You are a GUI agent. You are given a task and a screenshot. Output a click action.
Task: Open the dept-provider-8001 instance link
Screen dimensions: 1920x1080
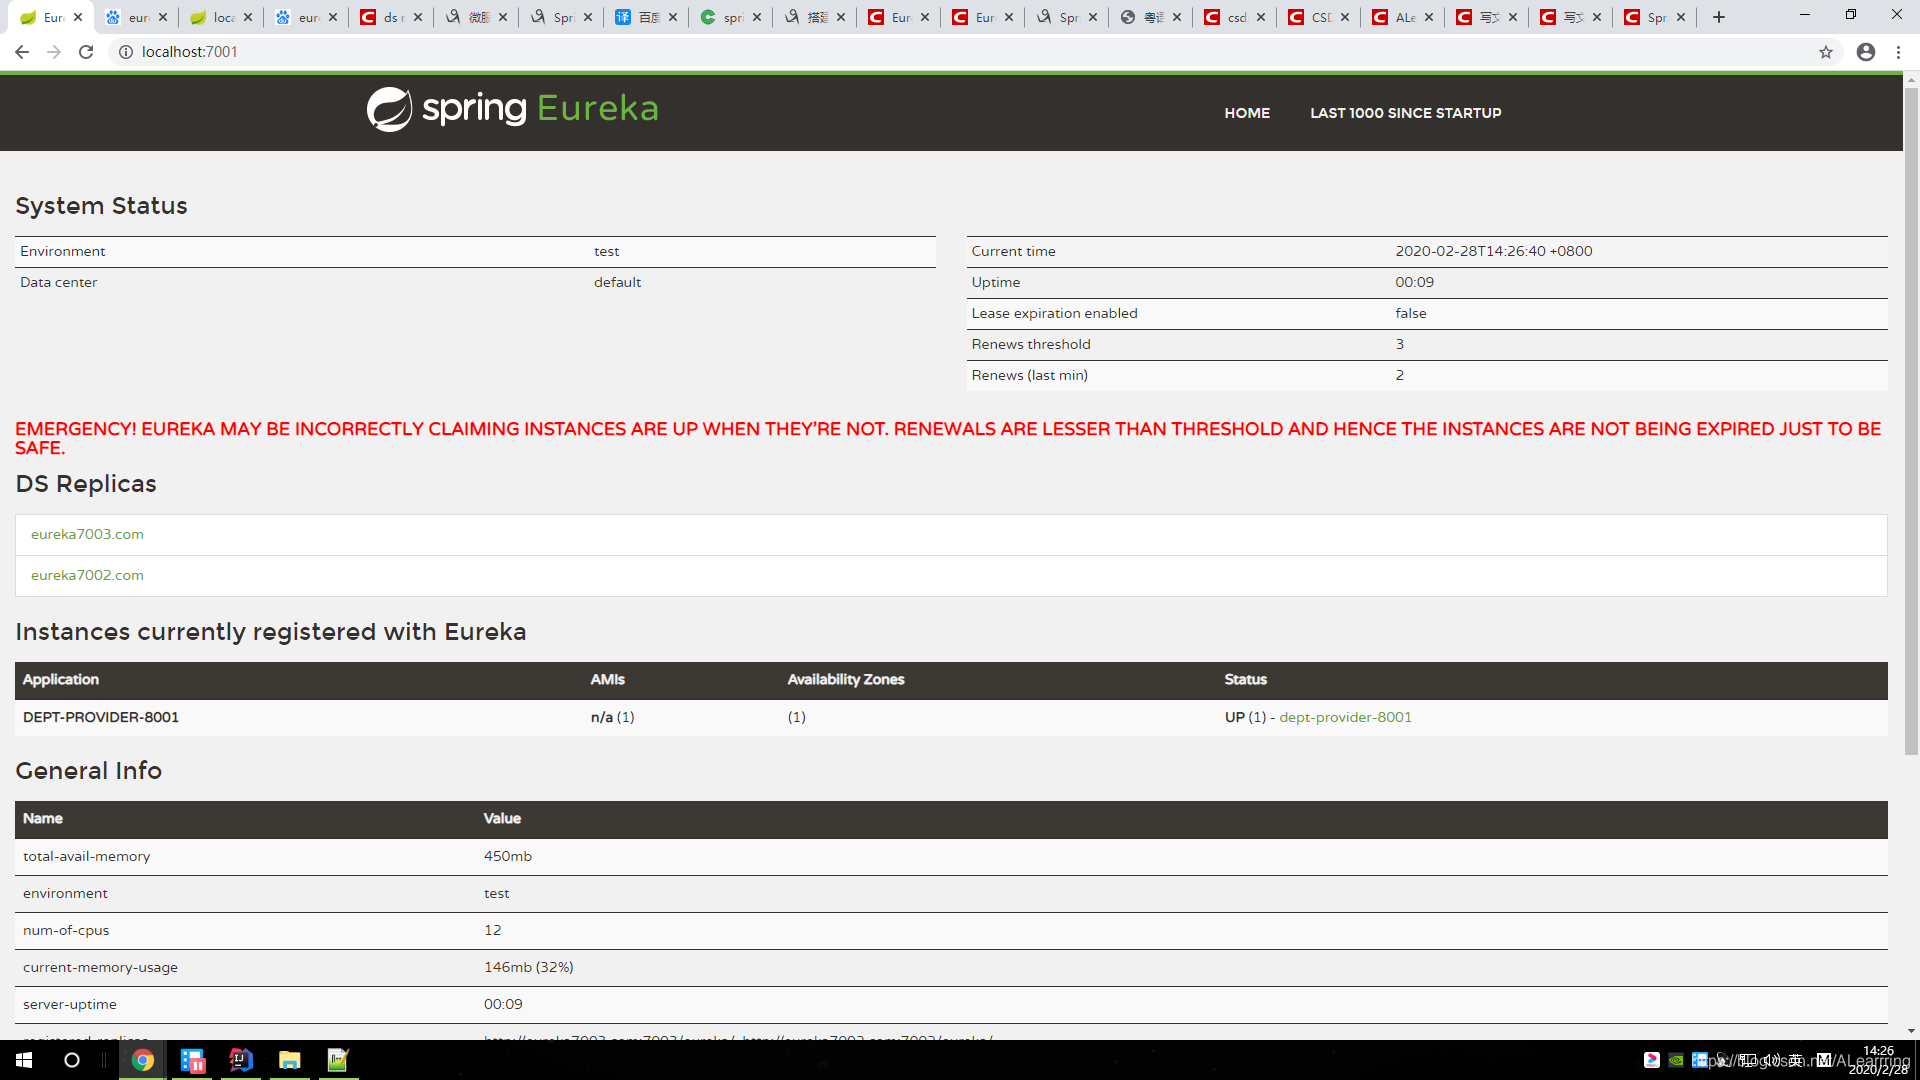pyautogui.click(x=1345, y=717)
